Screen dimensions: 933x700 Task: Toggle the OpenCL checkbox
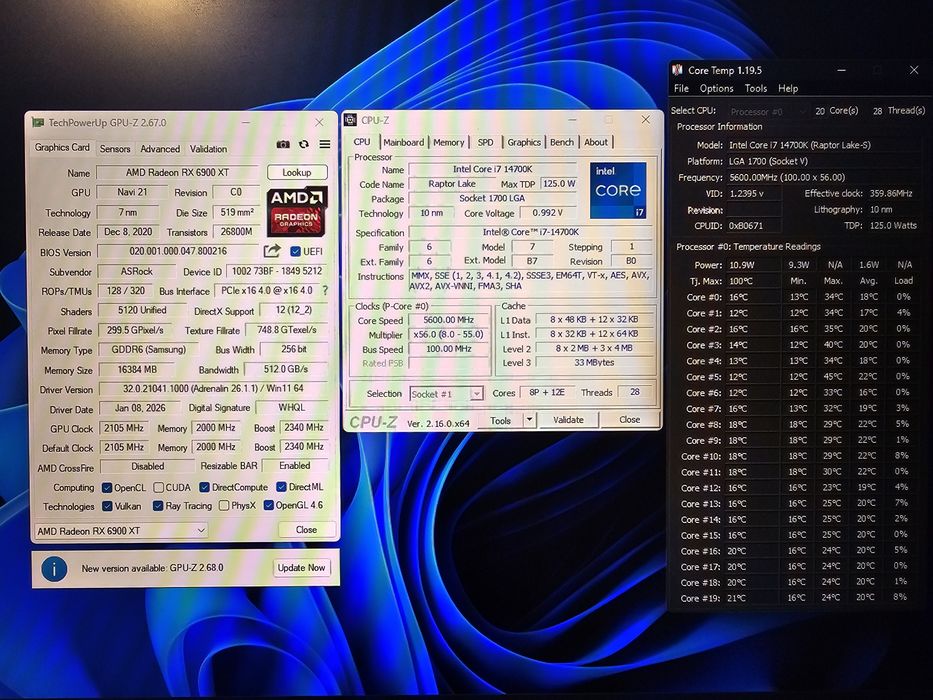(x=107, y=488)
